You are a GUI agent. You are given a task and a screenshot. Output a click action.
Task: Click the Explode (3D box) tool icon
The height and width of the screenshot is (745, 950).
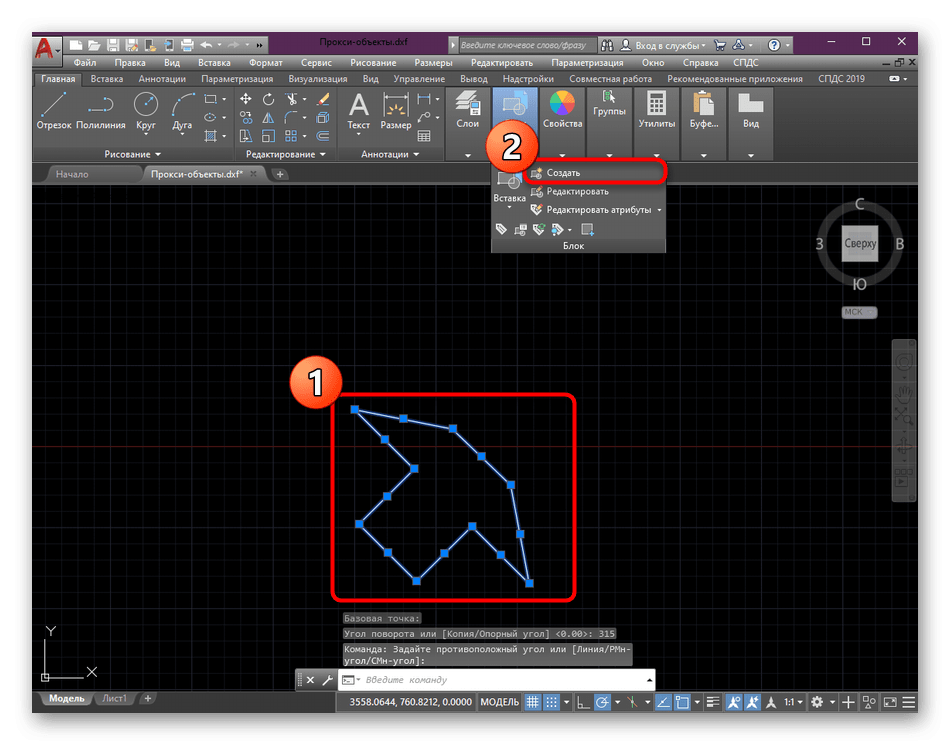324,118
